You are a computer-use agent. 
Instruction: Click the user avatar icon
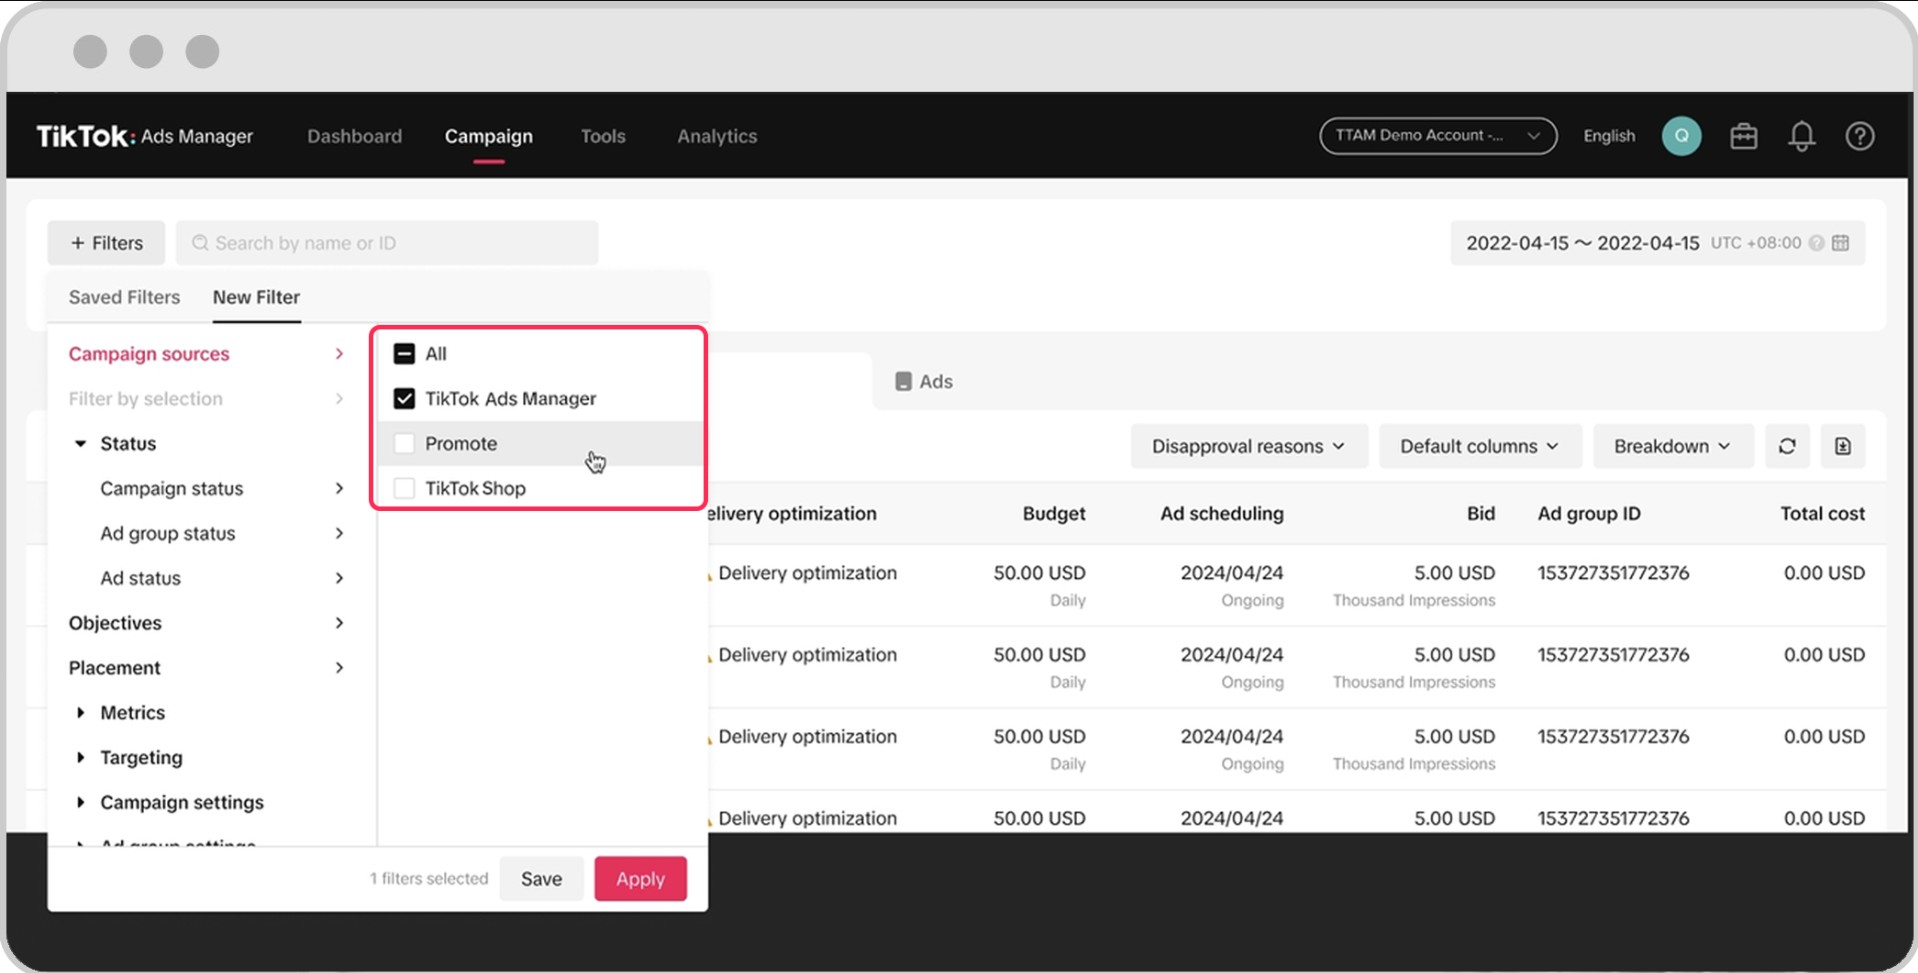coord(1681,136)
